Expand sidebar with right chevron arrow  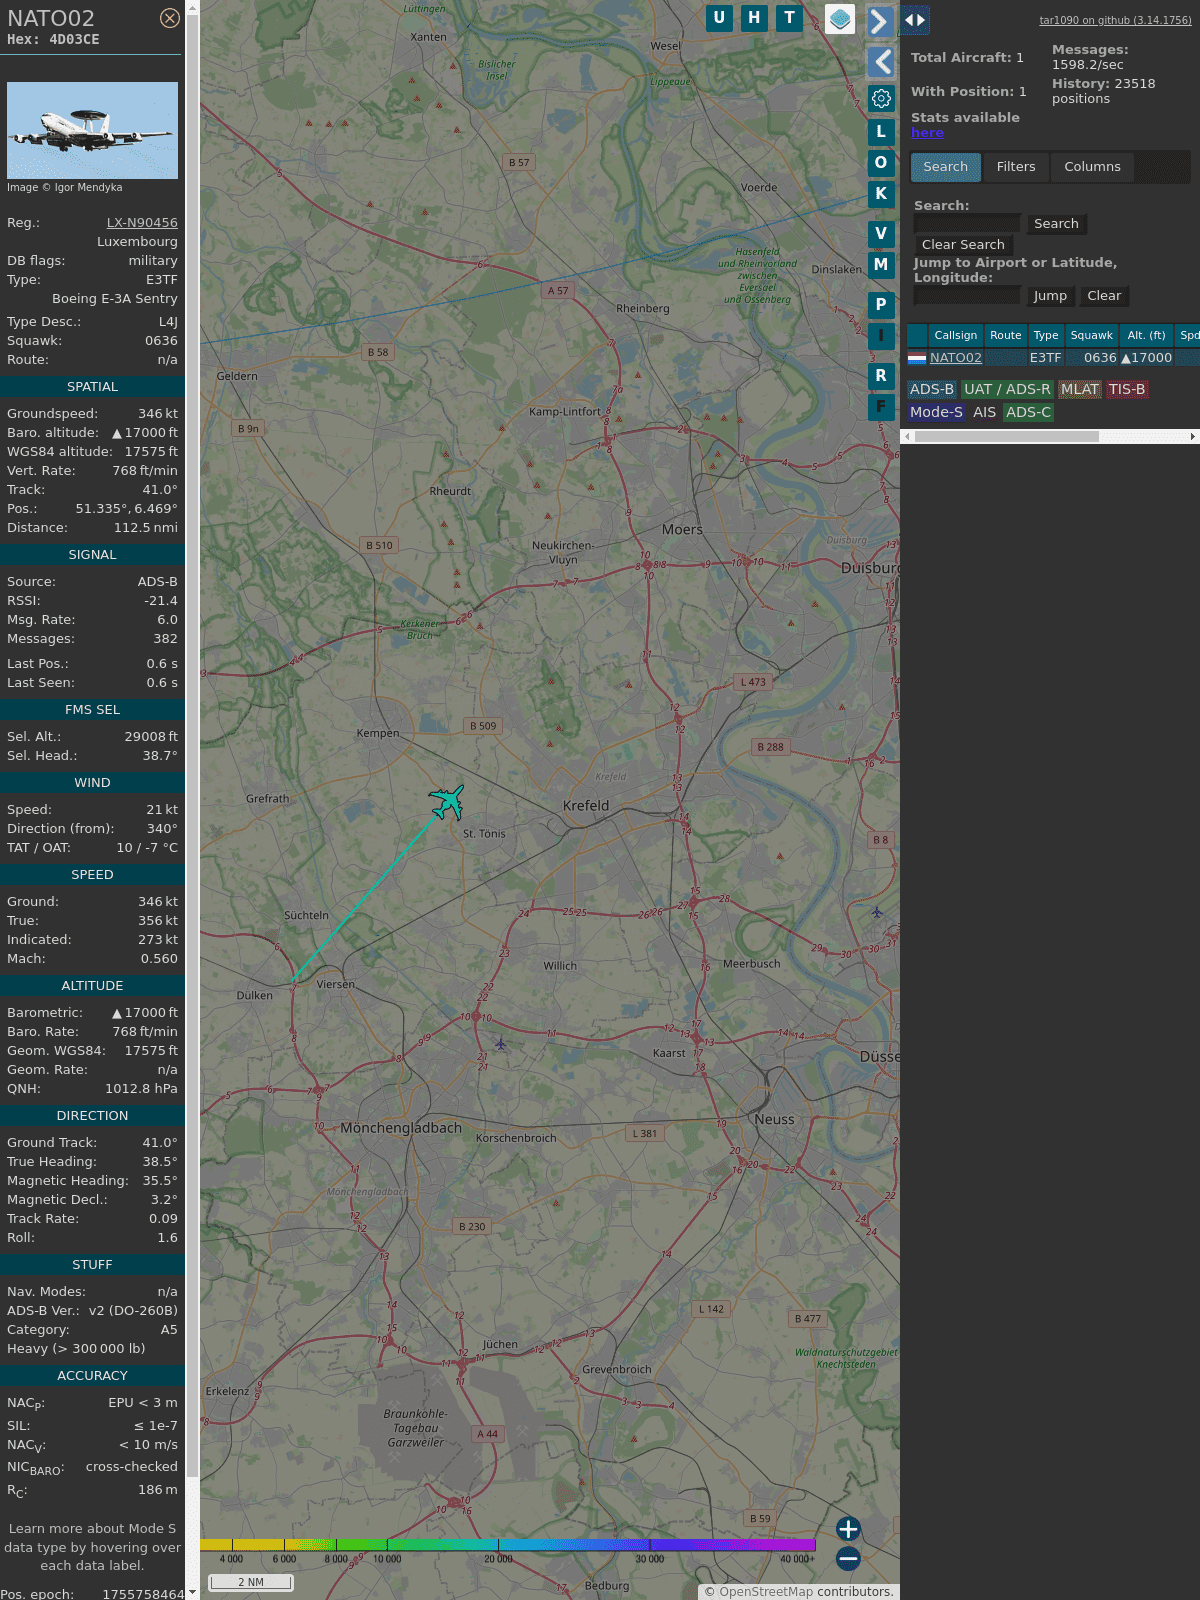click(880, 22)
